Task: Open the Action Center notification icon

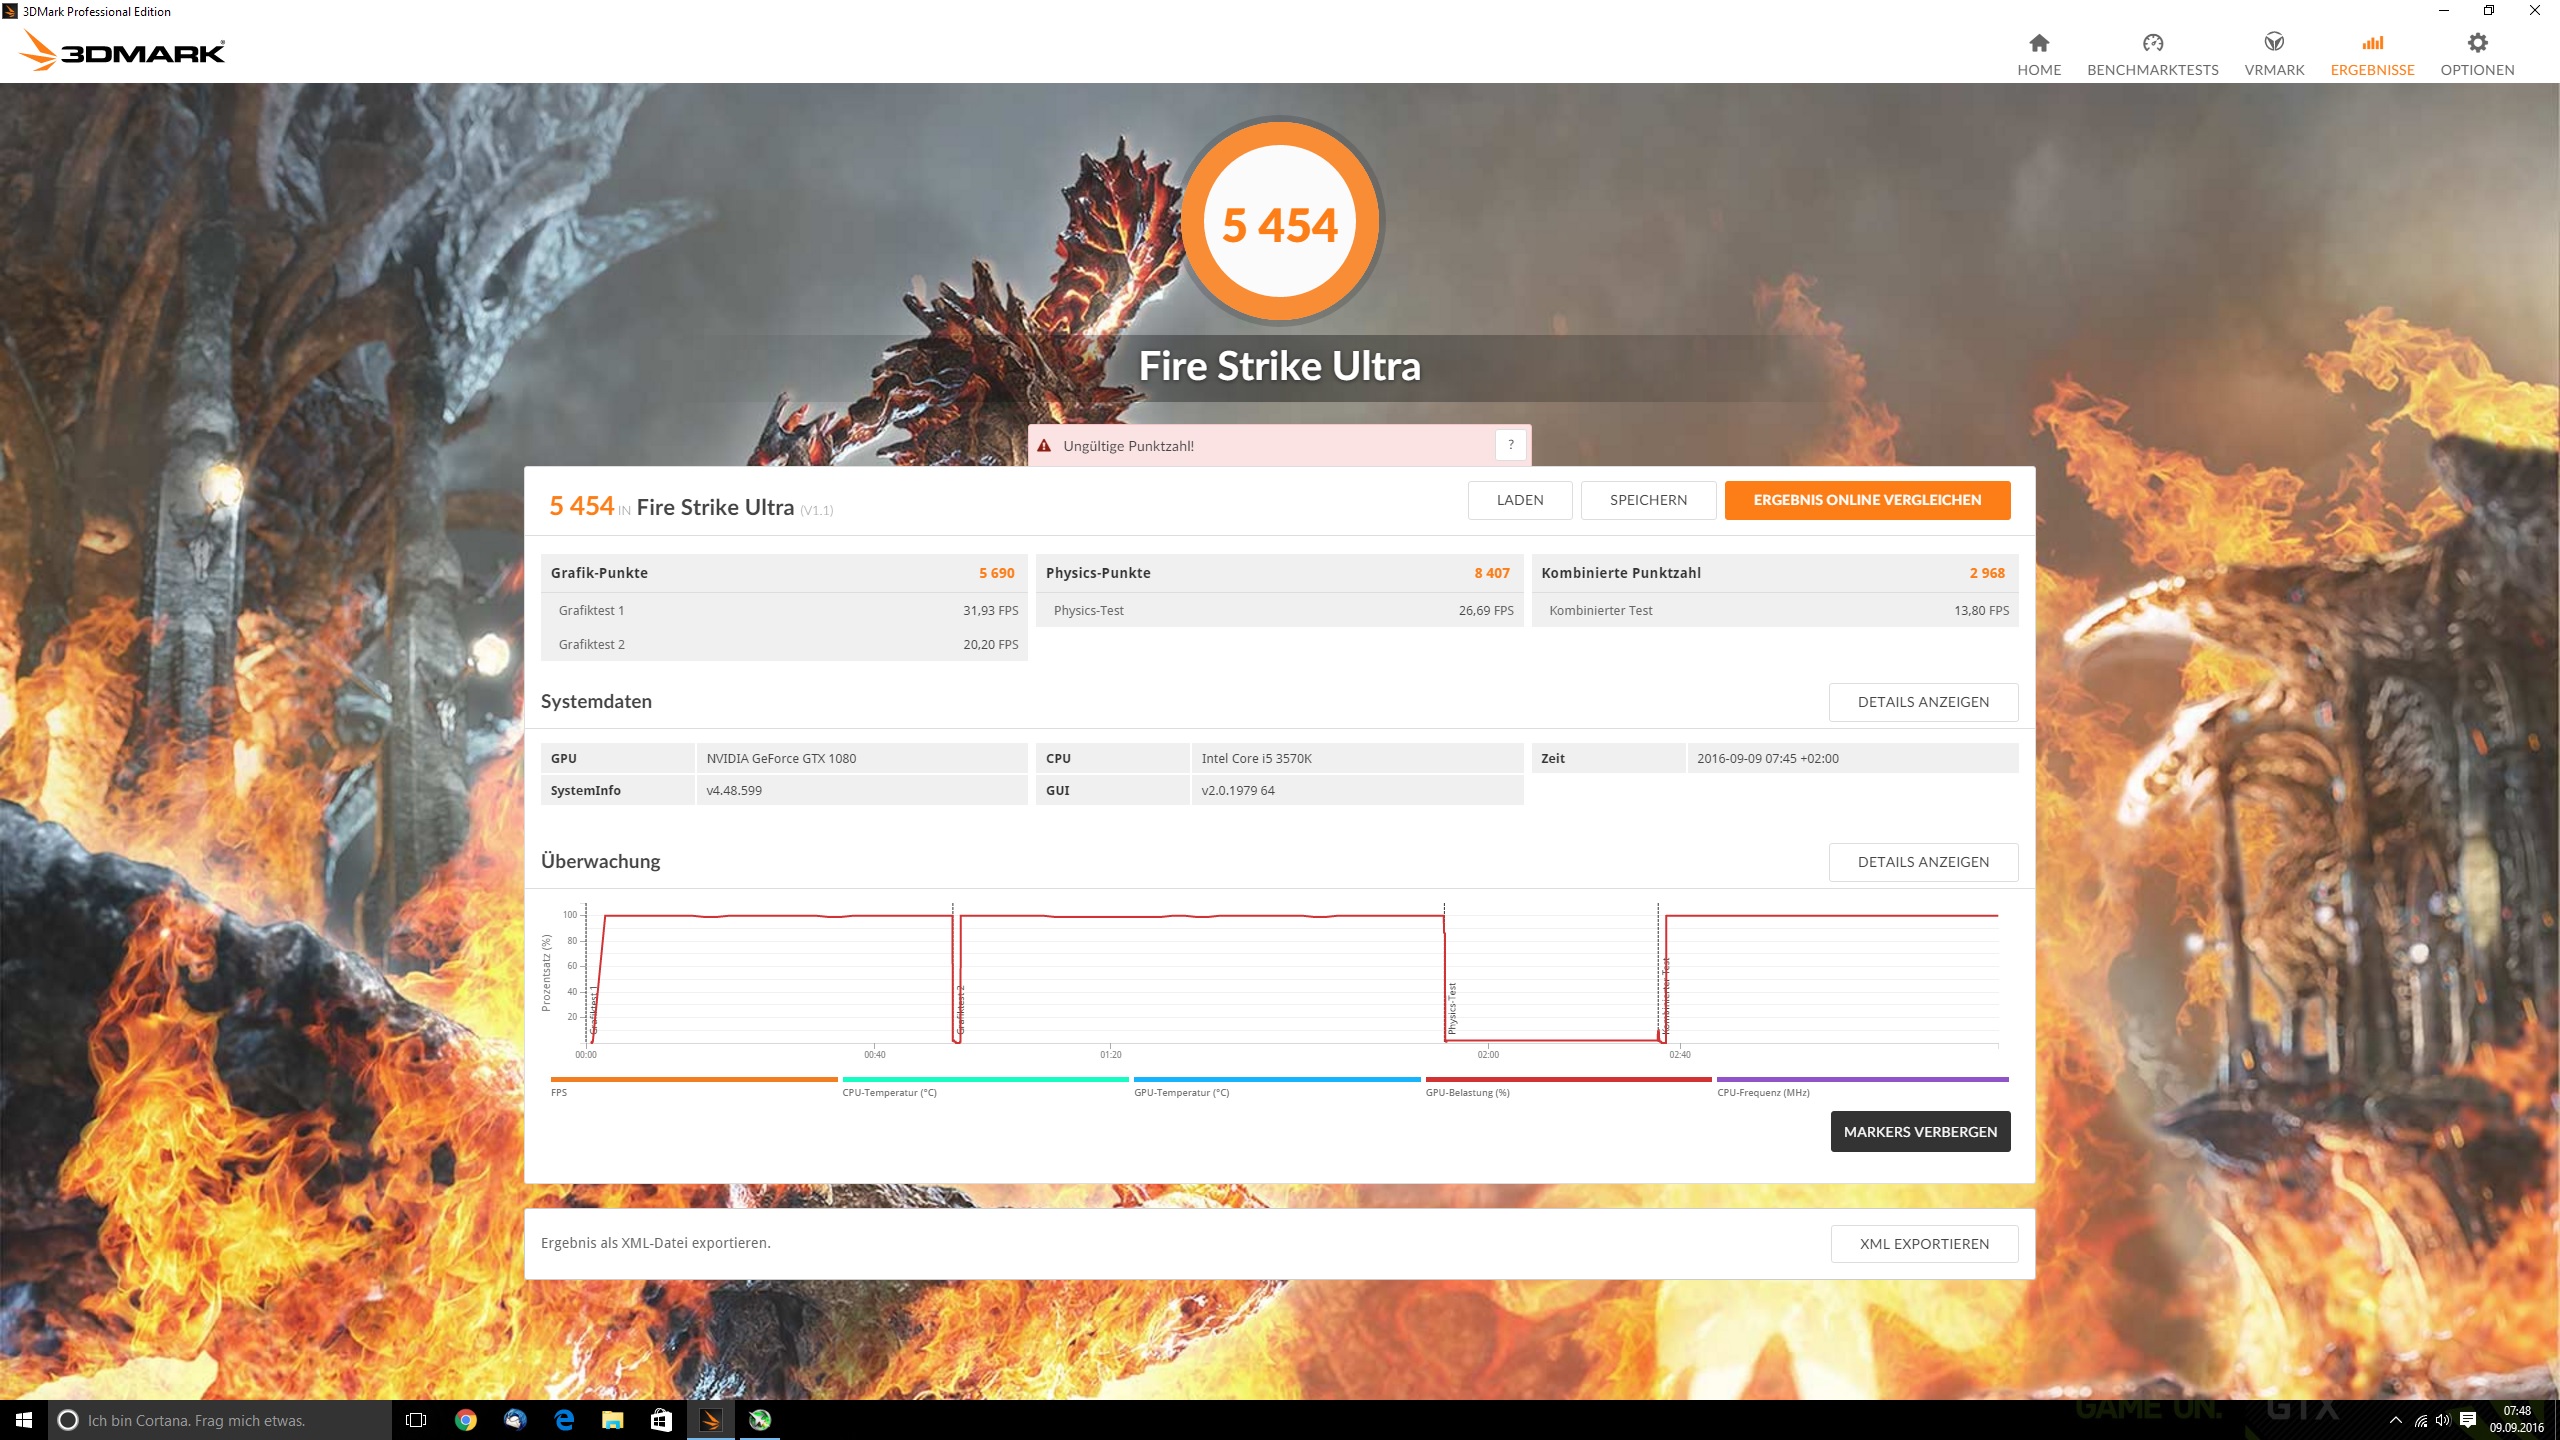Action: [2467, 1420]
